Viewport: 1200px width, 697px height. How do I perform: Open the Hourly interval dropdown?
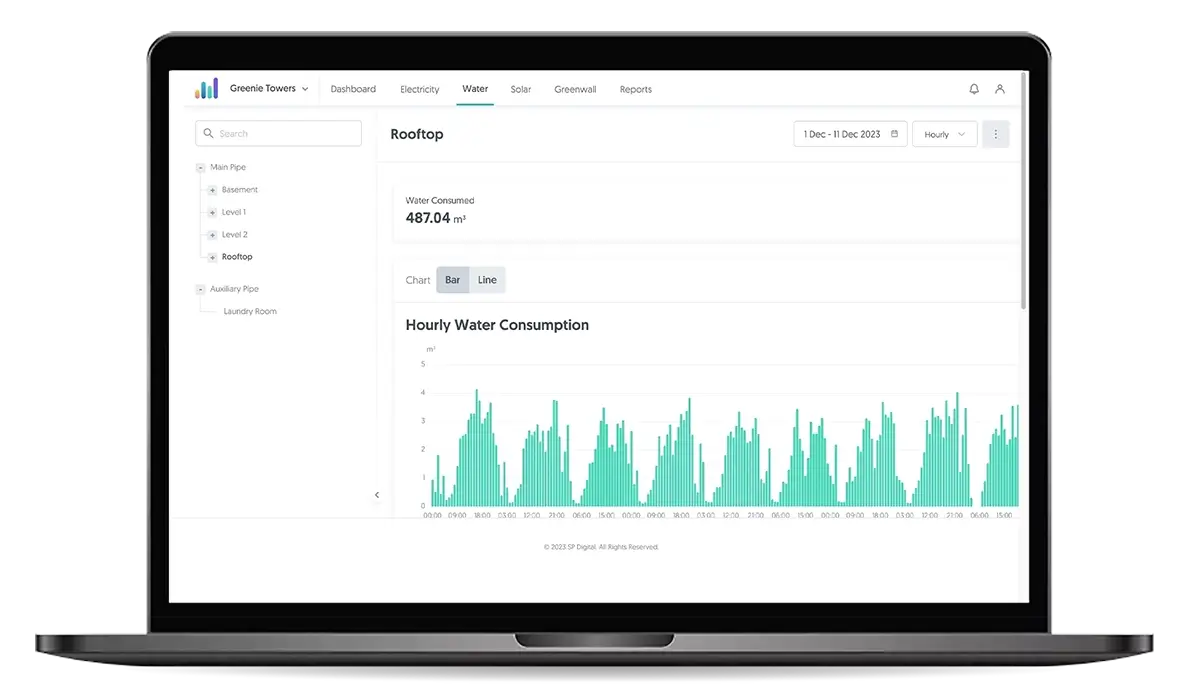click(x=944, y=133)
